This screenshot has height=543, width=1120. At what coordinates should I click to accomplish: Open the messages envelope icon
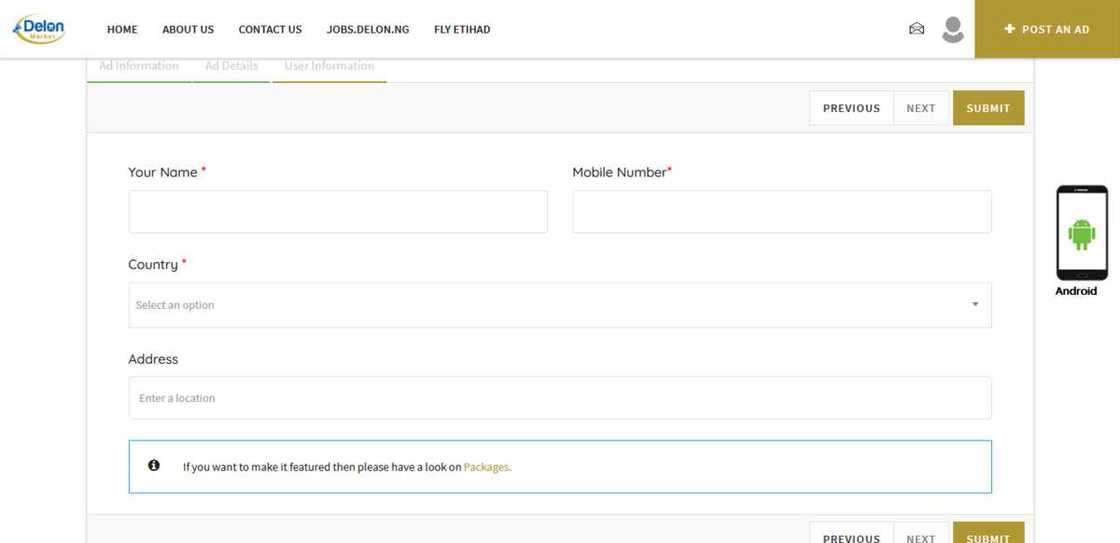916,29
